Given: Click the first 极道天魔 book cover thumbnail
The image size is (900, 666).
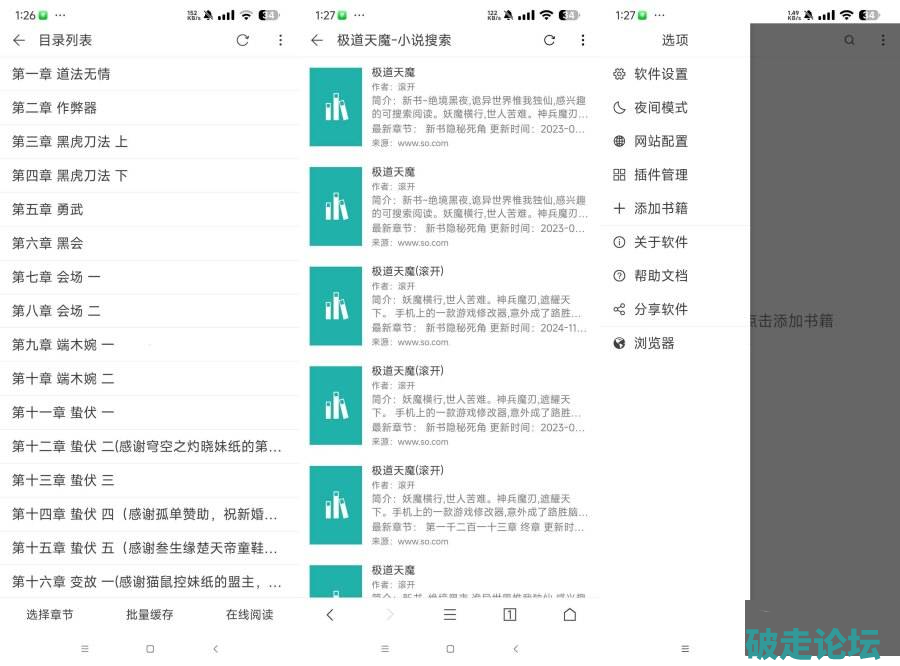Looking at the screenshot, I should [335, 107].
